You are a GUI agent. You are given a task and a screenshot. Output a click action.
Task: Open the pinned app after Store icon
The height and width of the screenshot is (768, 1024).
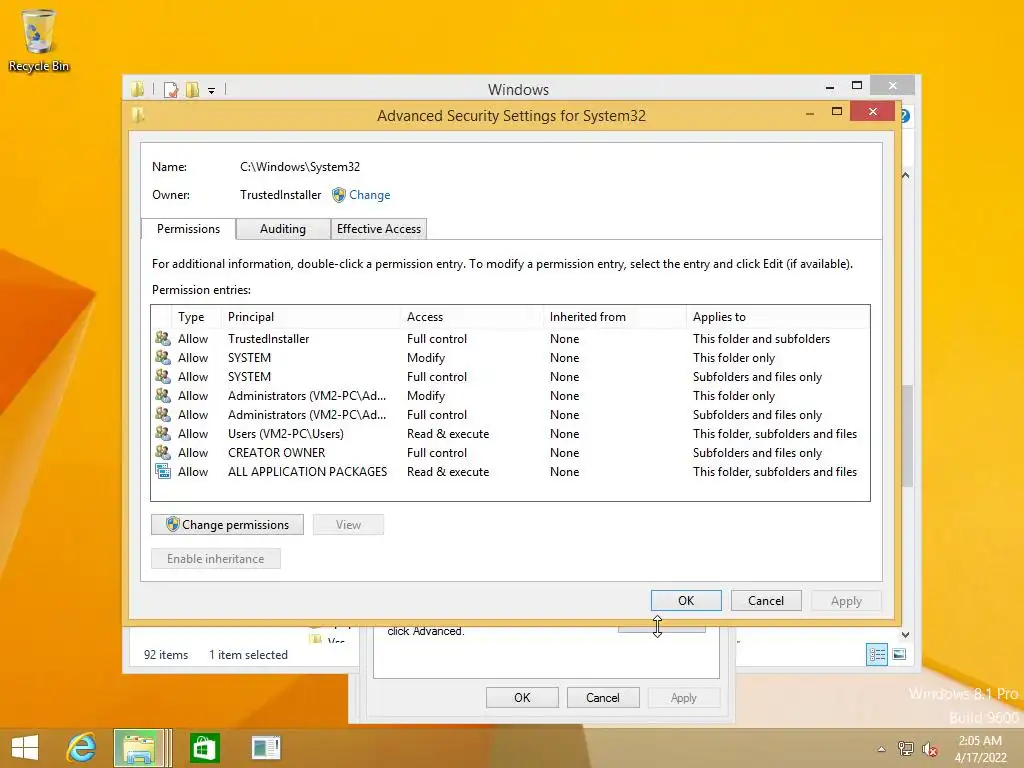coord(266,748)
